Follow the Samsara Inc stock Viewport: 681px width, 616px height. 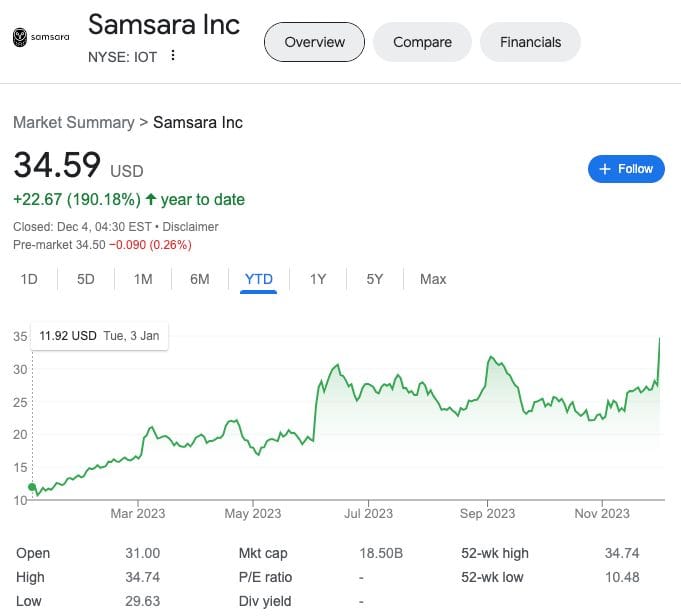pyautogui.click(x=625, y=169)
